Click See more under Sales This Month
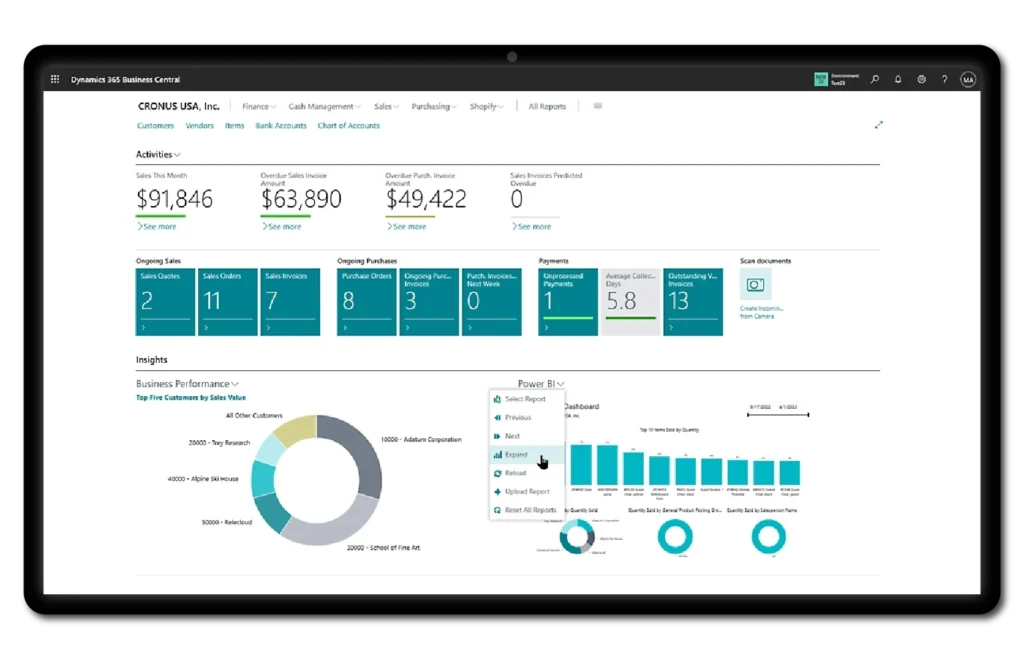The height and width of the screenshot is (659, 1024). point(157,227)
